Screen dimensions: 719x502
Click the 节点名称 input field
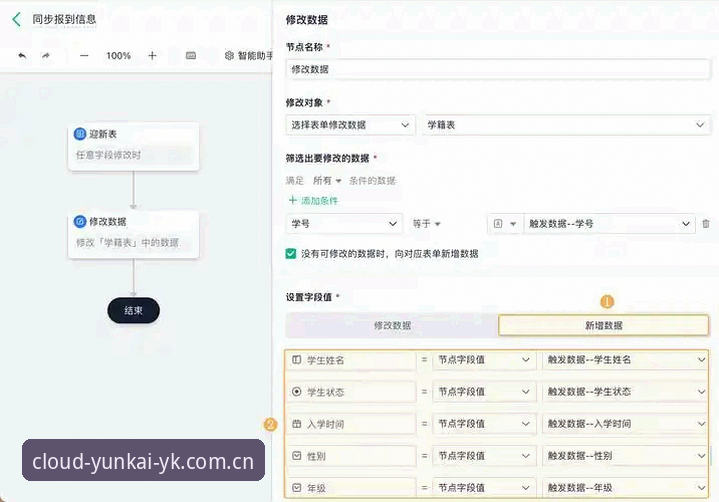[498, 69]
